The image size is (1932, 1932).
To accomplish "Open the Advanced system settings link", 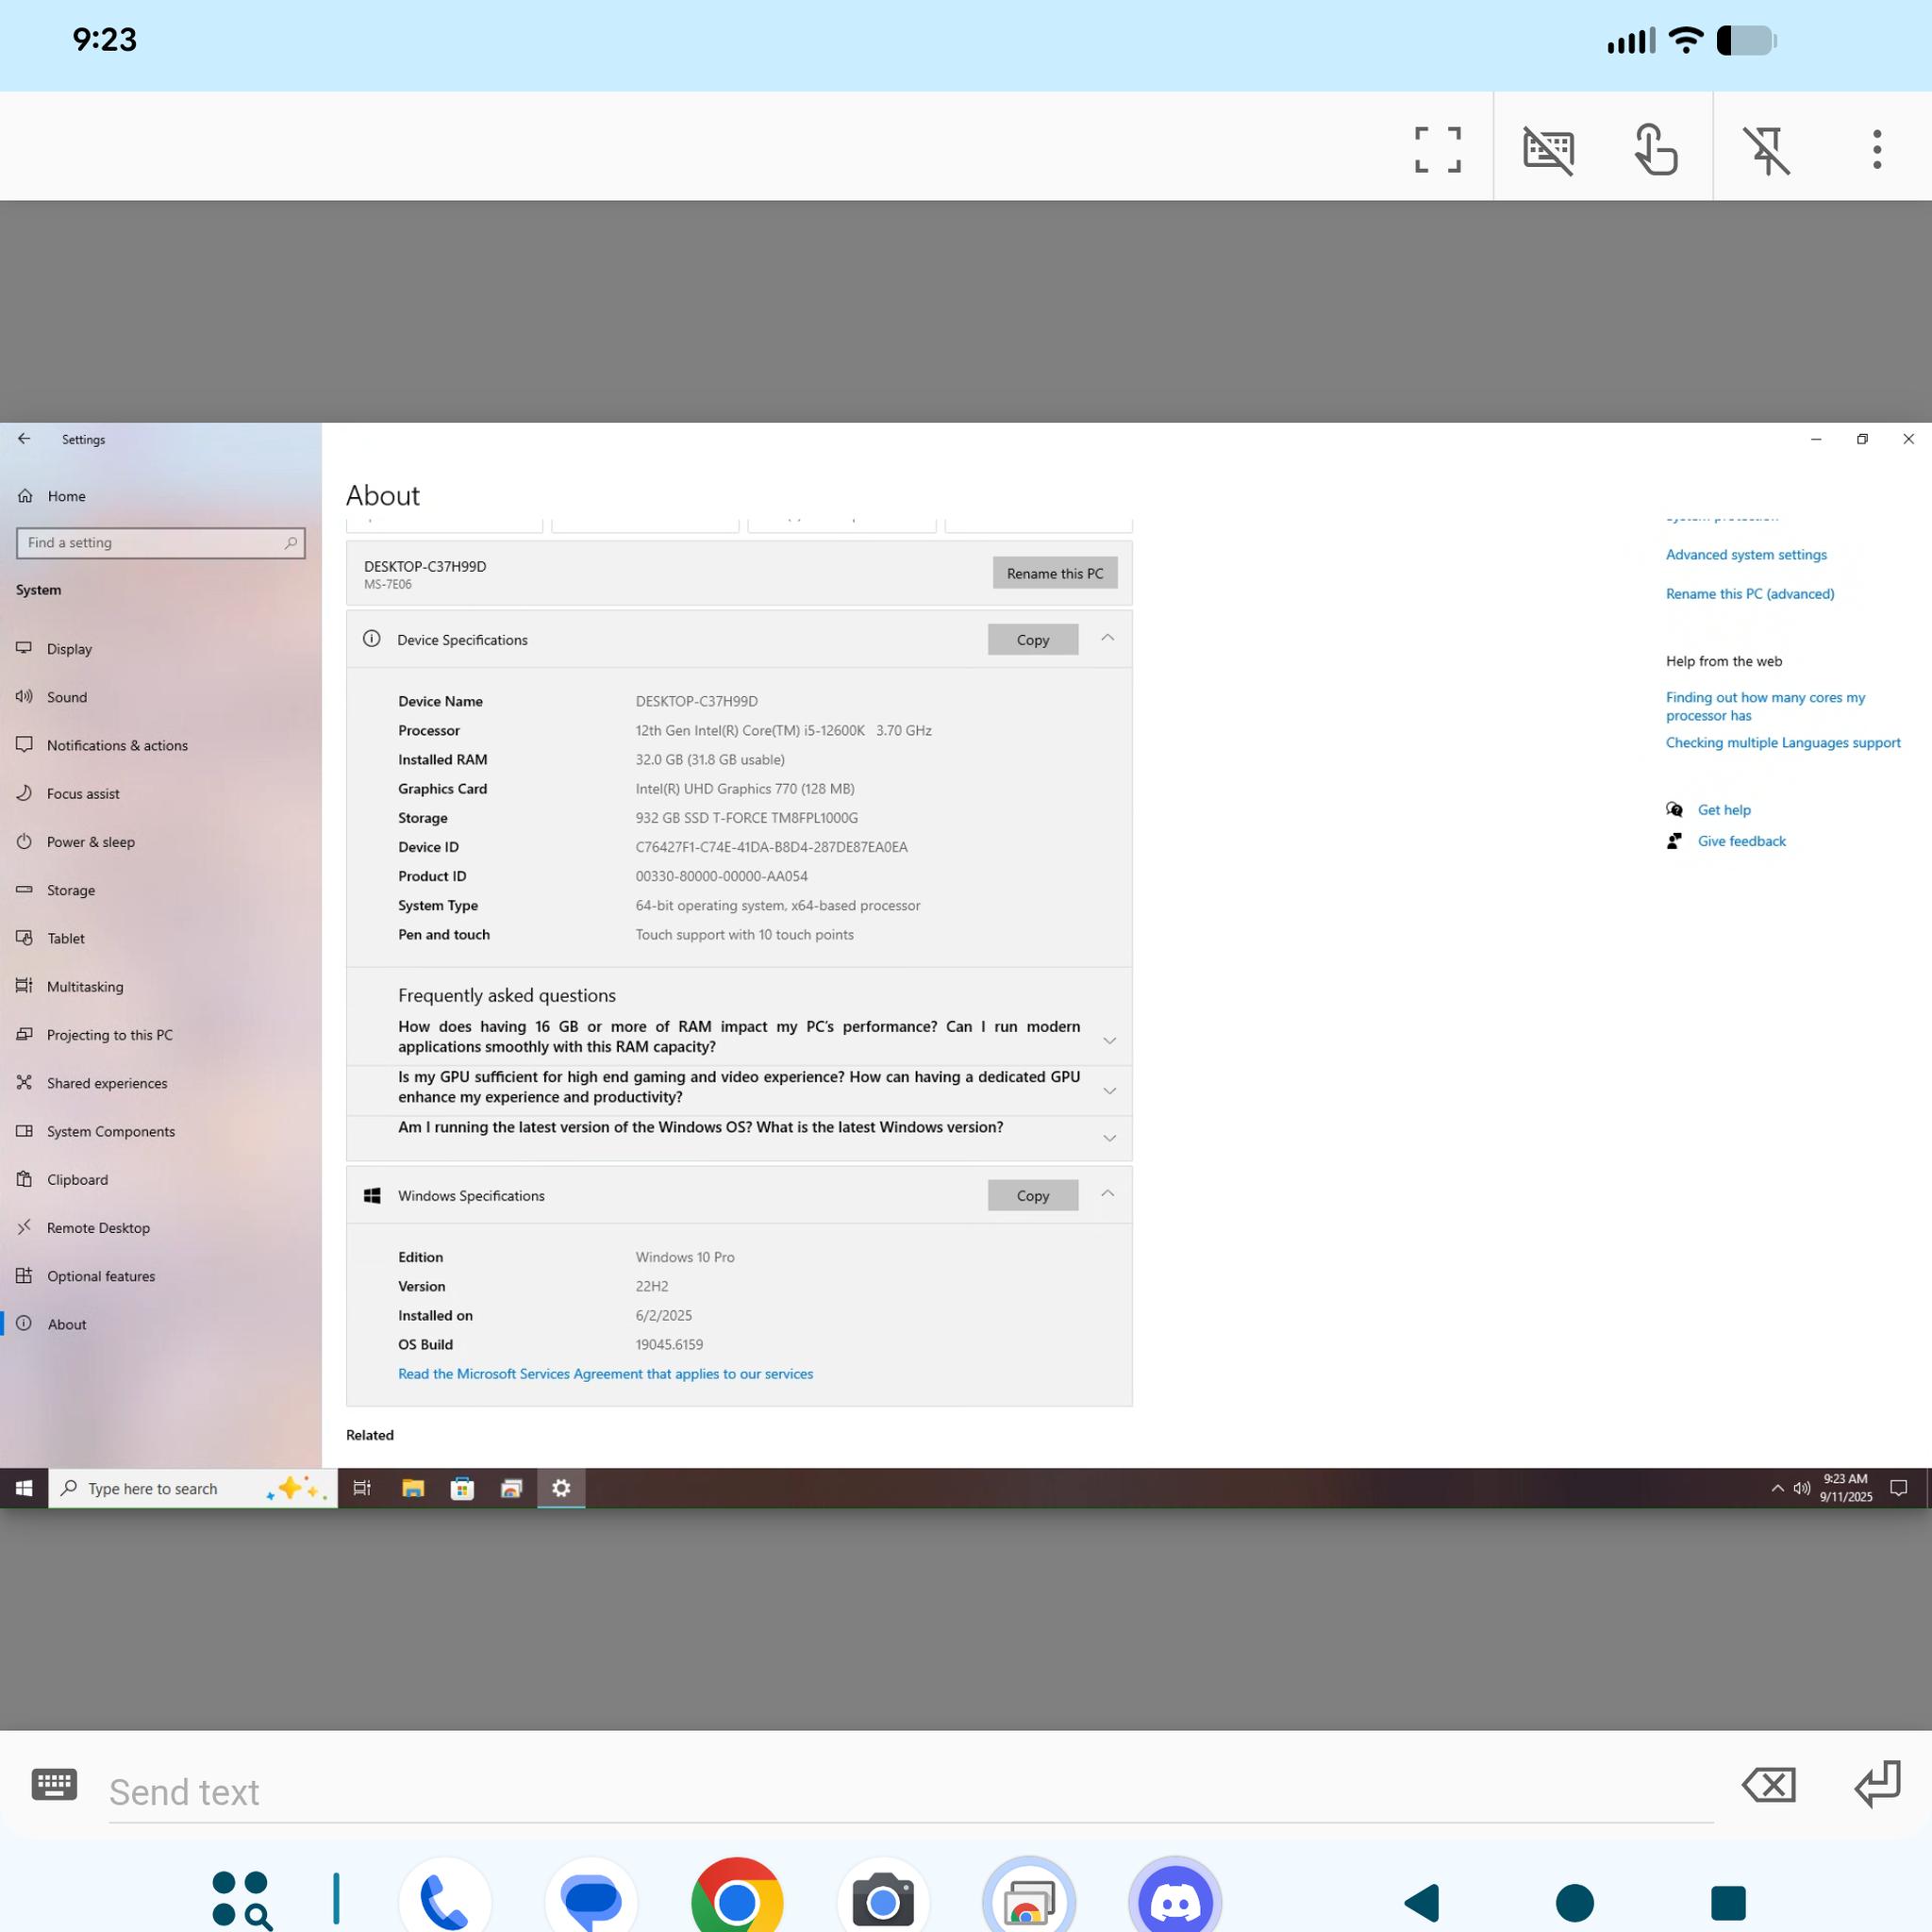I will [x=1746, y=555].
